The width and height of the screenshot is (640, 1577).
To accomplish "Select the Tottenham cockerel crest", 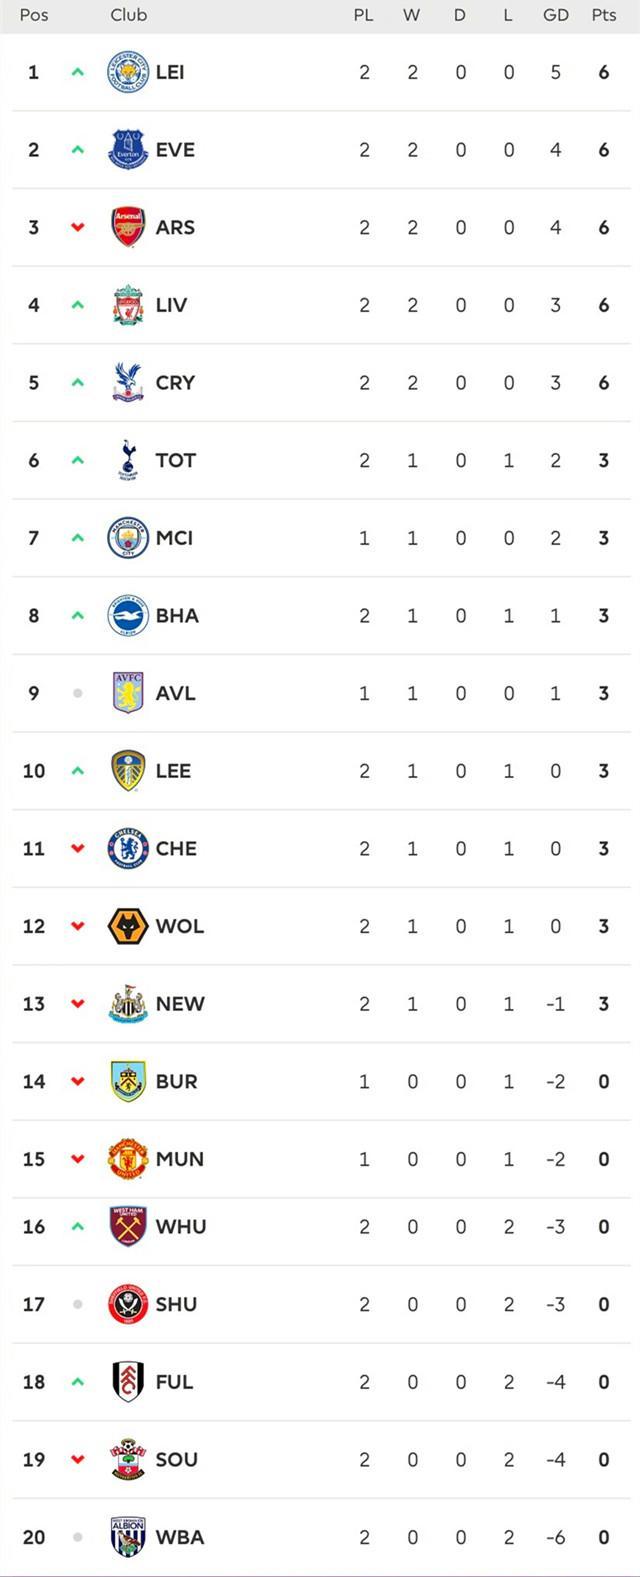I will pos(128,460).
